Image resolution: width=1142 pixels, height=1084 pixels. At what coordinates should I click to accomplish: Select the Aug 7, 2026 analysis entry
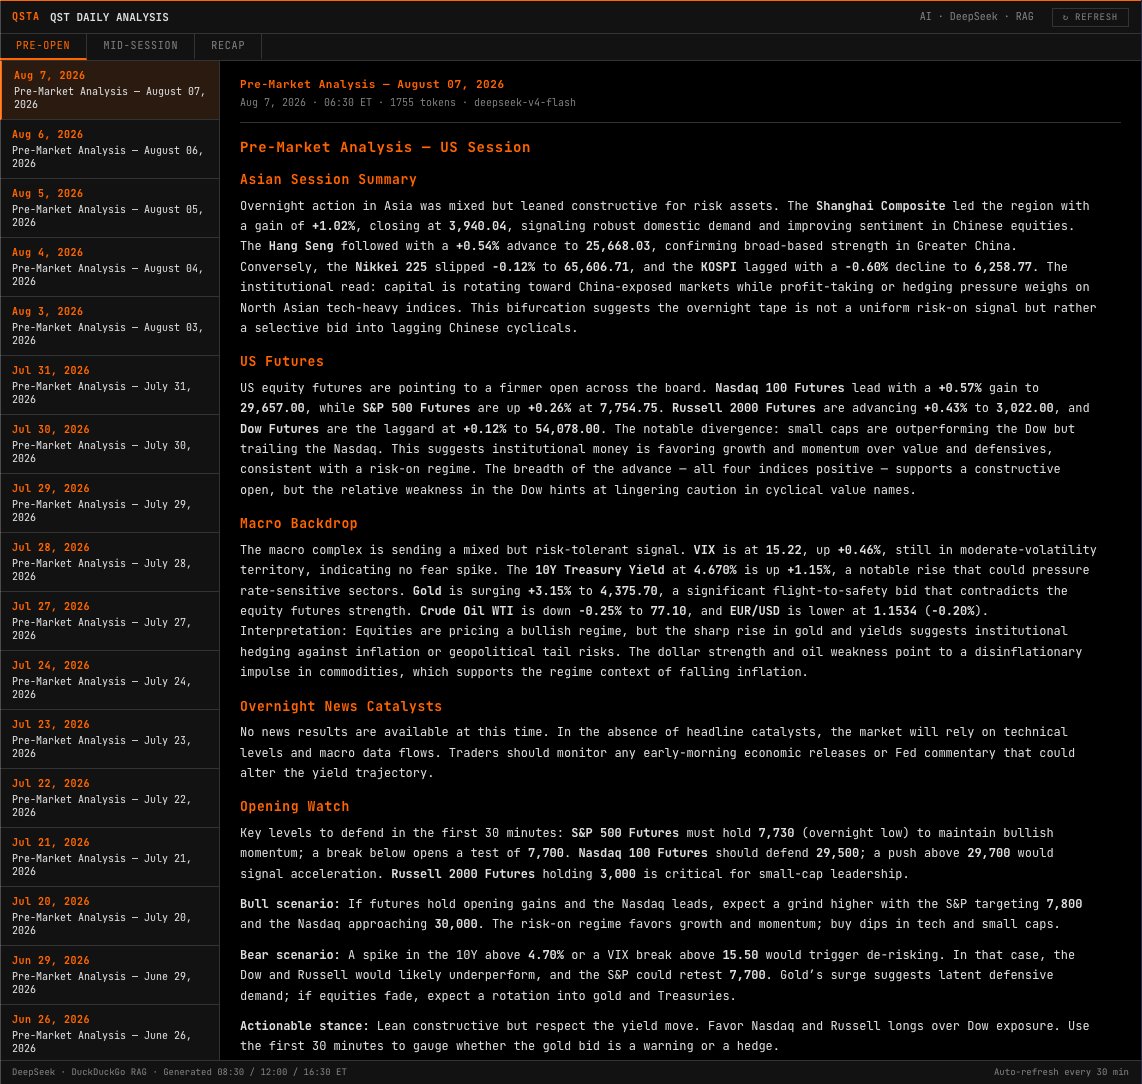[x=110, y=90]
